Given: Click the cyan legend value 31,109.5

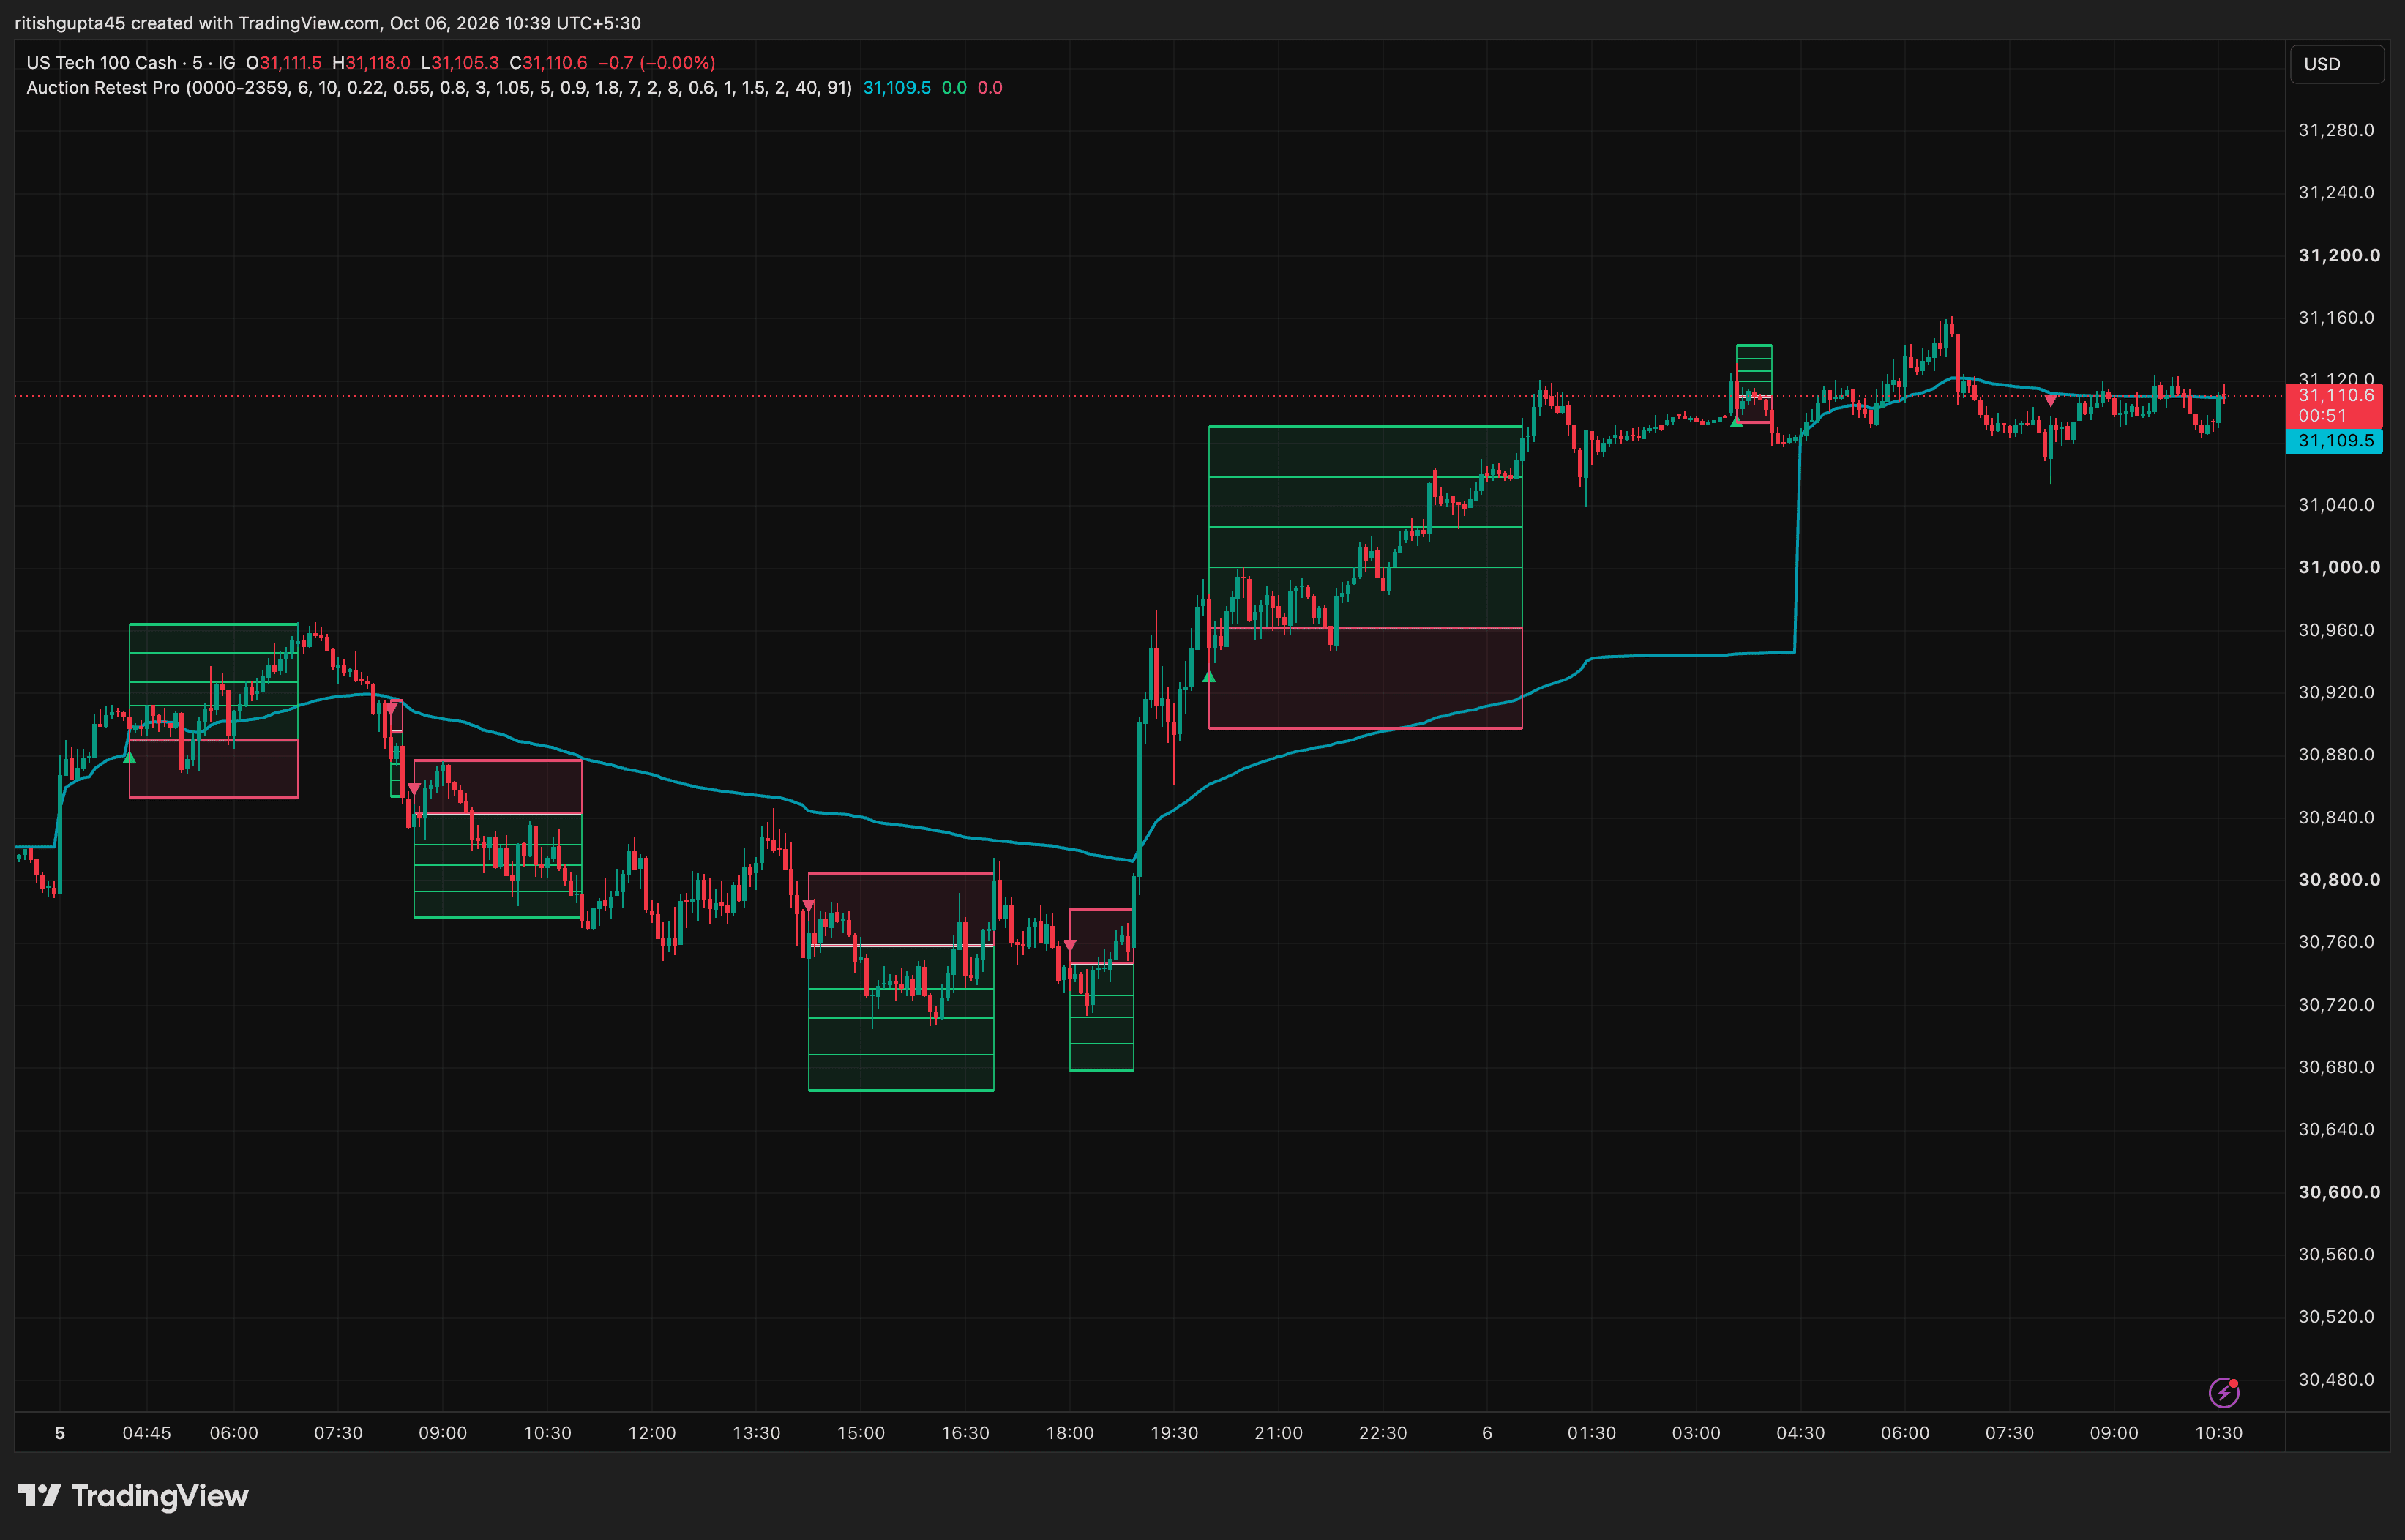Looking at the screenshot, I should tap(897, 88).
